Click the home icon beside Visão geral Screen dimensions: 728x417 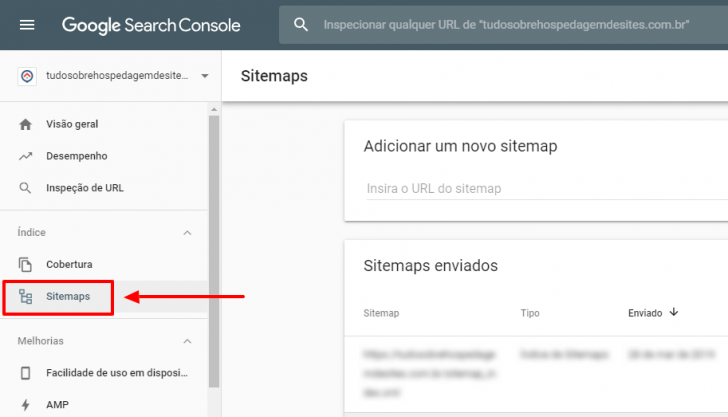tap(26, 124)
